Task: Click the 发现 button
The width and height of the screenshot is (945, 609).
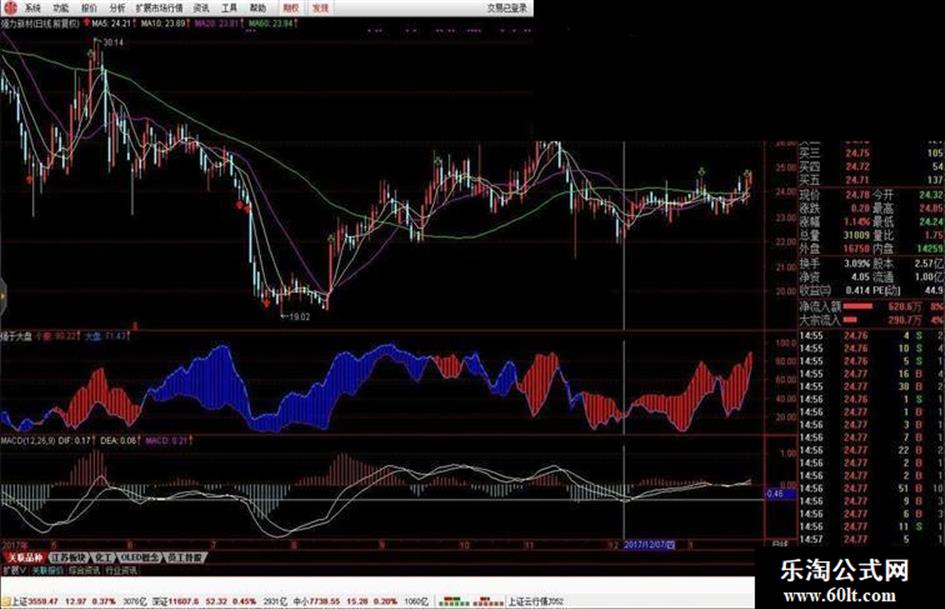Action: pos(321,8)
